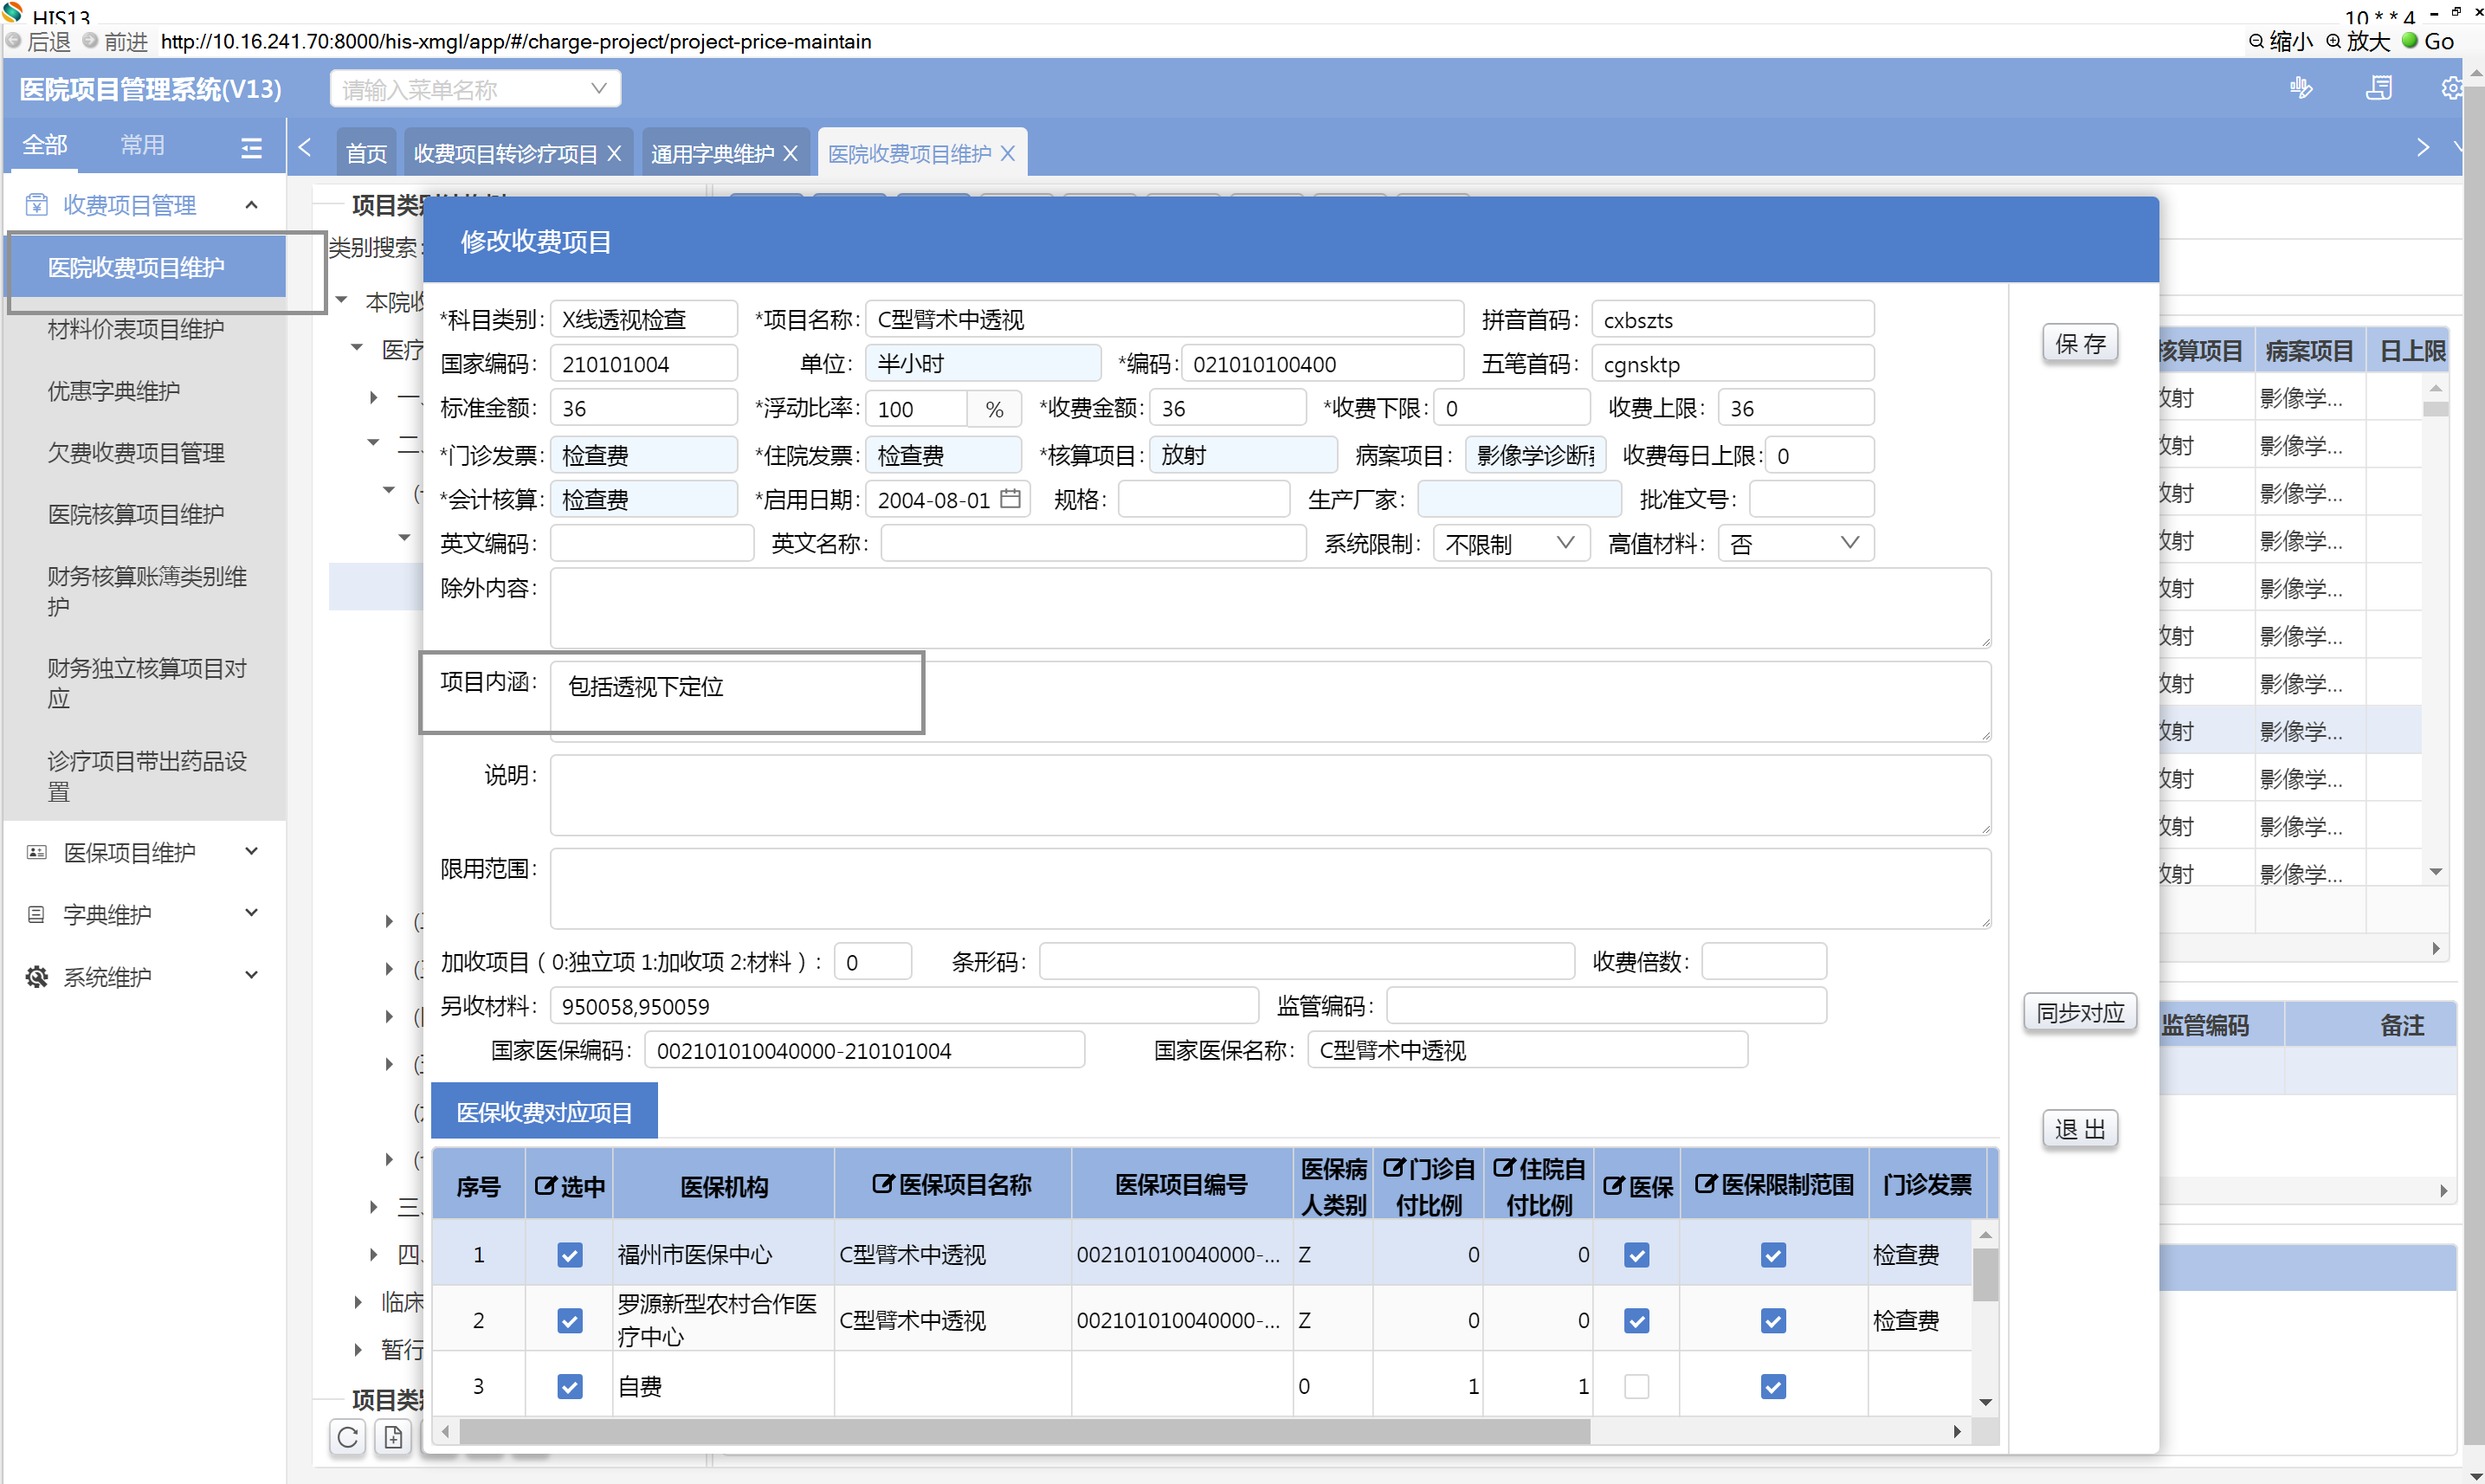Click the 保存 button
Screen dimensions: 2485x1484
2079,344
